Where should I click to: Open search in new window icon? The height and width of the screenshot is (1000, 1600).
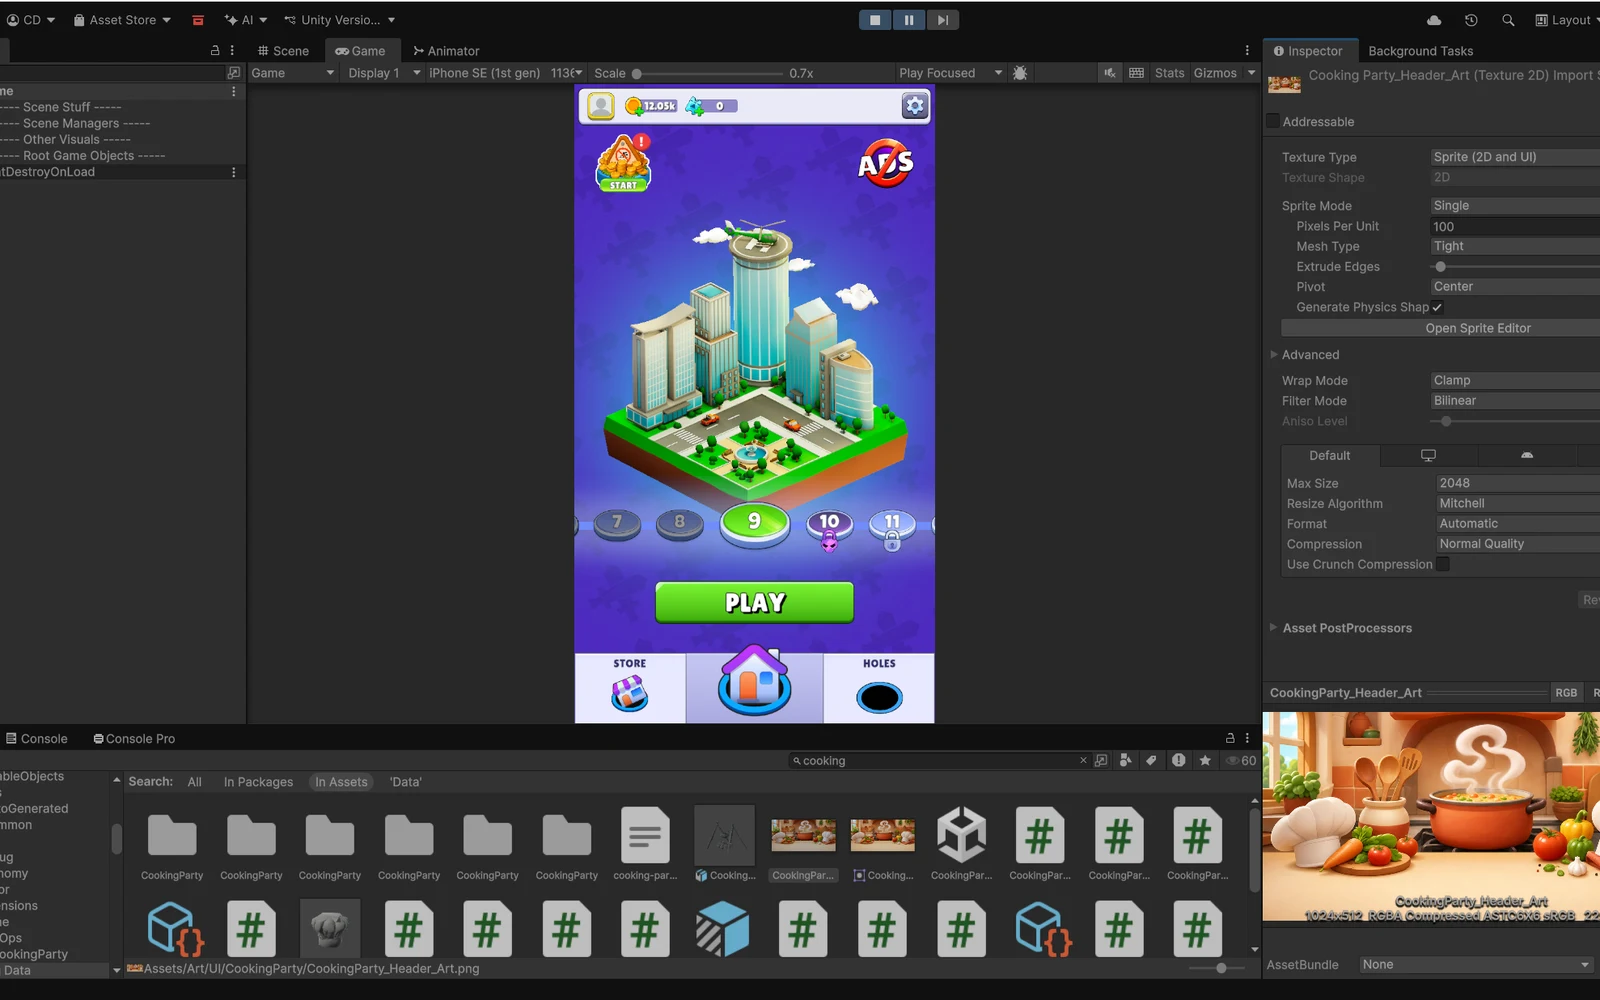[1101, 761]
